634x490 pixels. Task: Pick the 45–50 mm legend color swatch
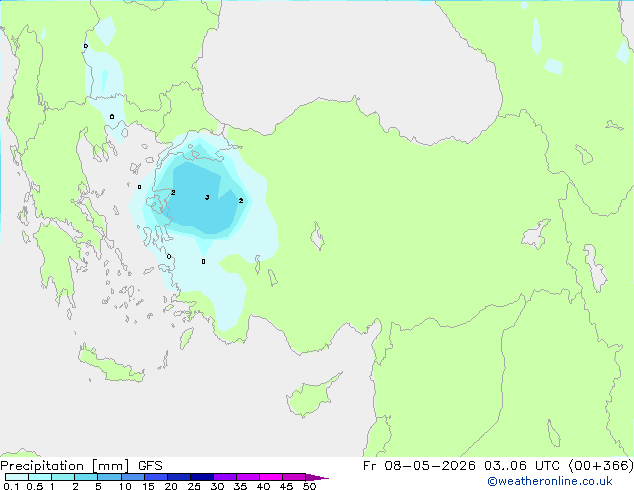[x=294, y=477]
